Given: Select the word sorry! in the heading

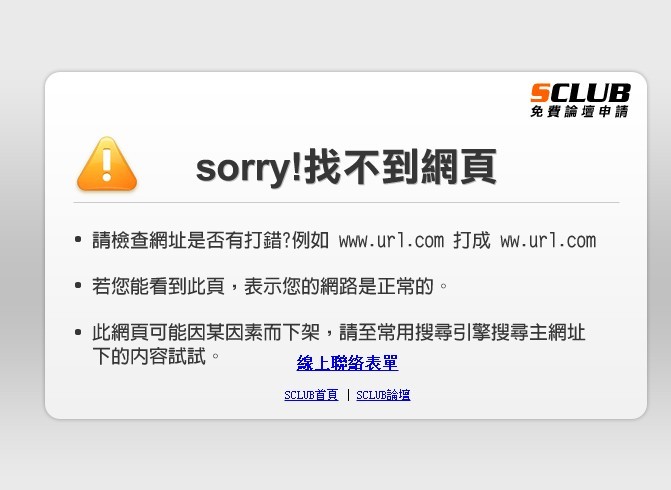Looking at the screenshot, I should click(x=249, y=169).
